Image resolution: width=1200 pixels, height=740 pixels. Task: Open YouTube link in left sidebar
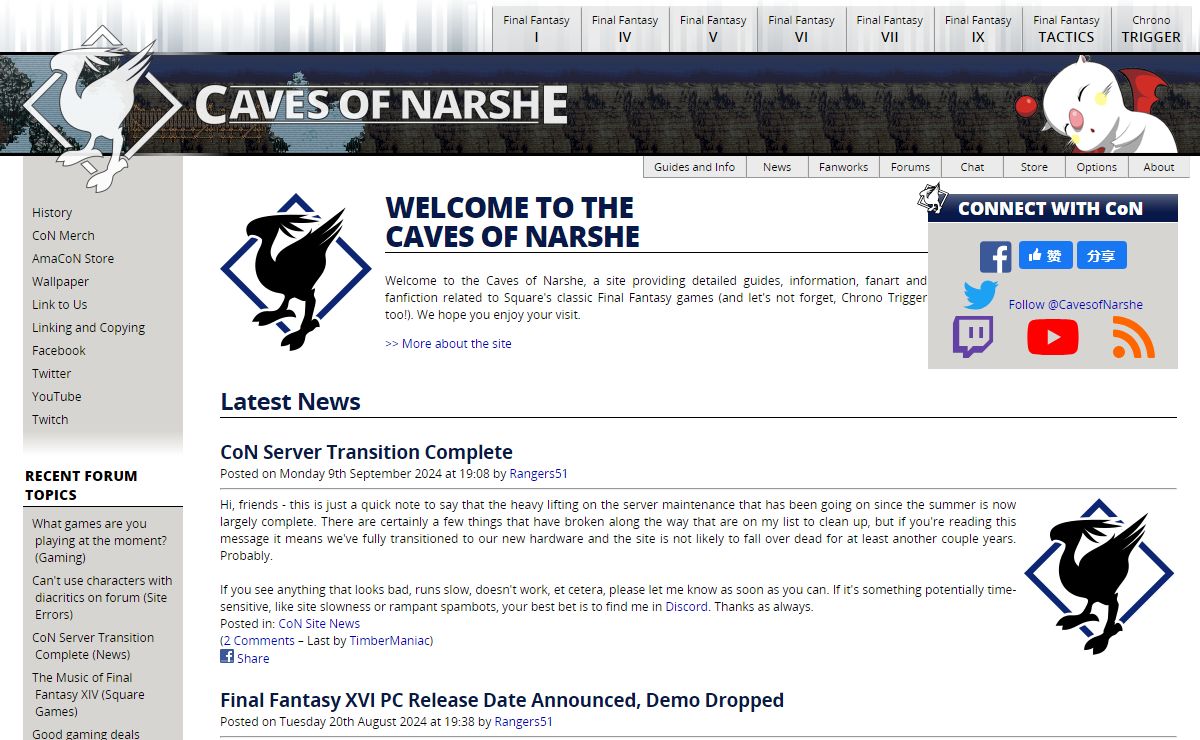pos(56,396)
